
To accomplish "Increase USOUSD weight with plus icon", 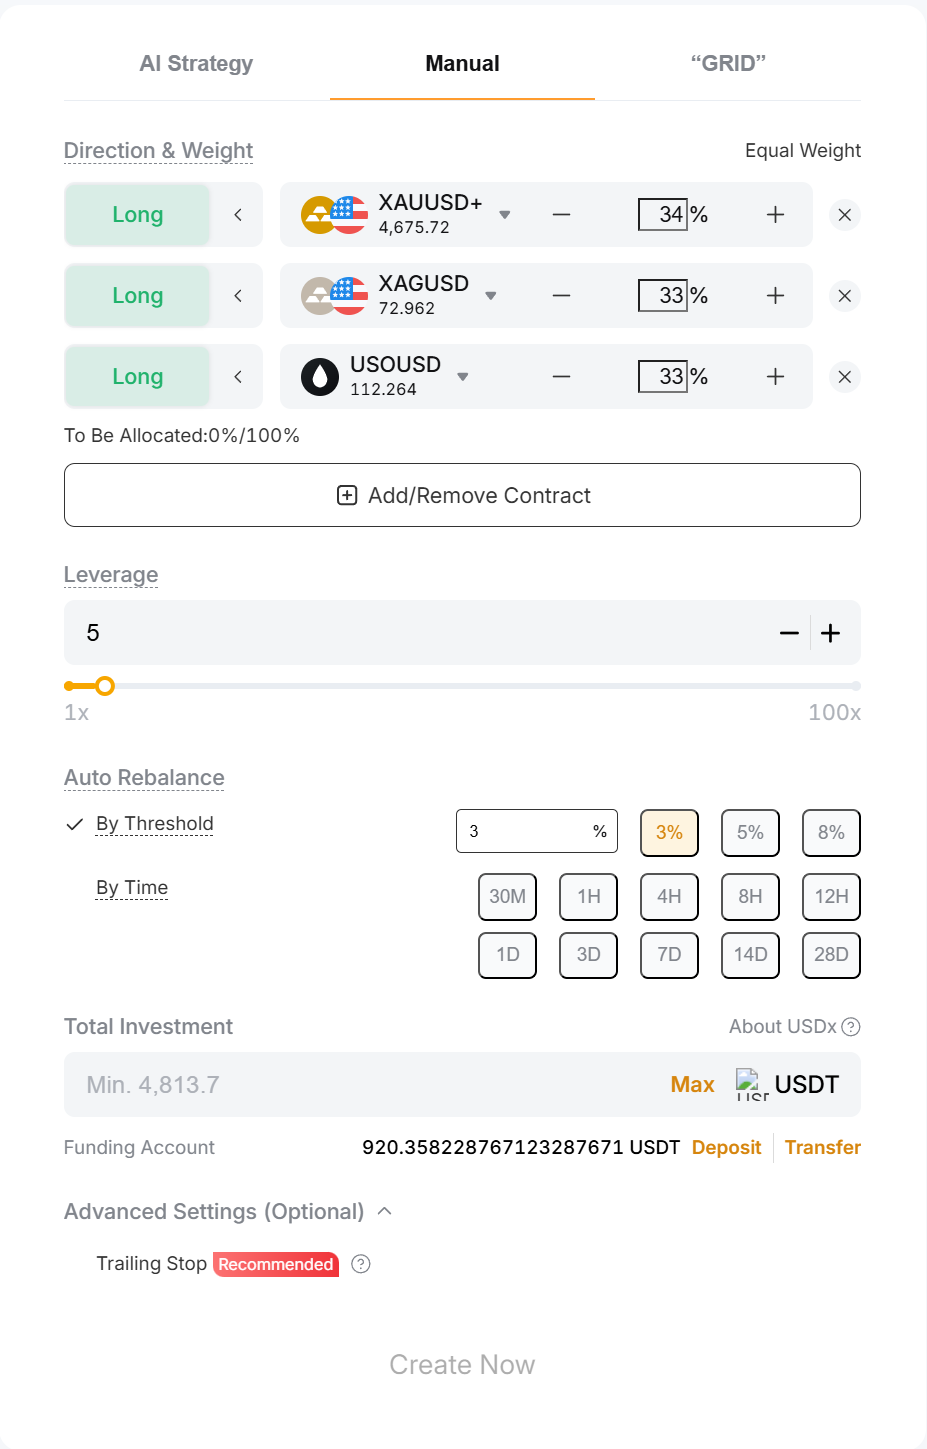I will point(775,377).
